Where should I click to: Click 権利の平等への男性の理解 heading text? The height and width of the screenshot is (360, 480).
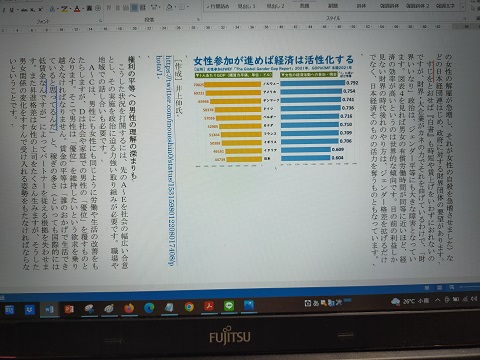(132, 118)
